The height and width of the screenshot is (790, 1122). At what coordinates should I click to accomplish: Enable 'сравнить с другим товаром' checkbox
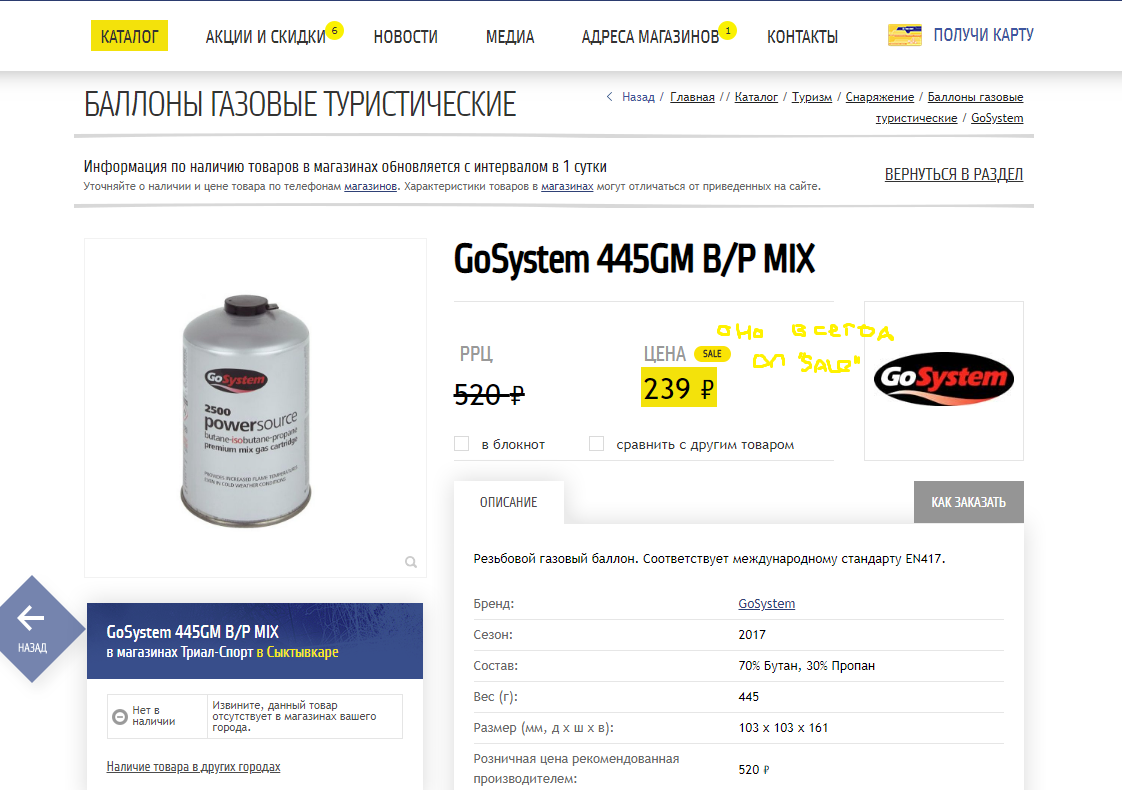[596, 444]
